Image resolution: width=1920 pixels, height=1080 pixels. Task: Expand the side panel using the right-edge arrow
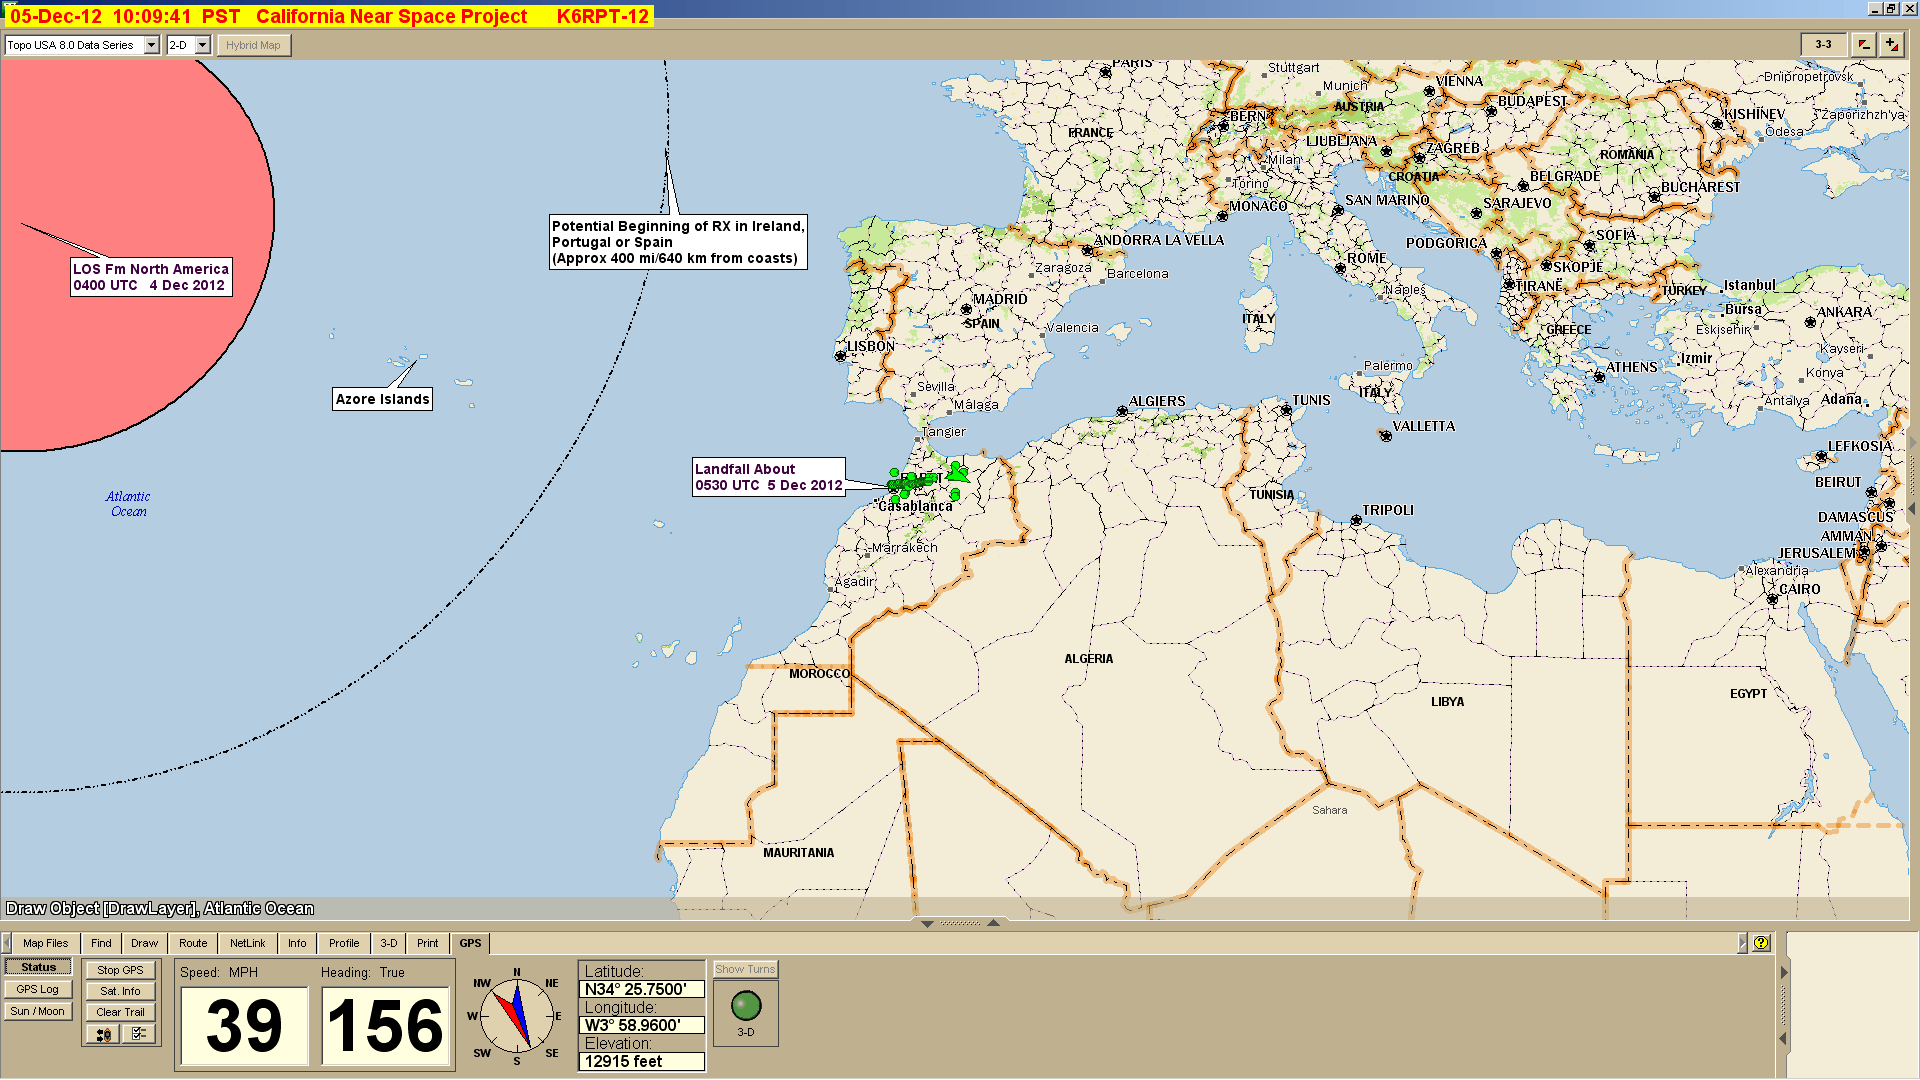click(x=1912, y=508)
